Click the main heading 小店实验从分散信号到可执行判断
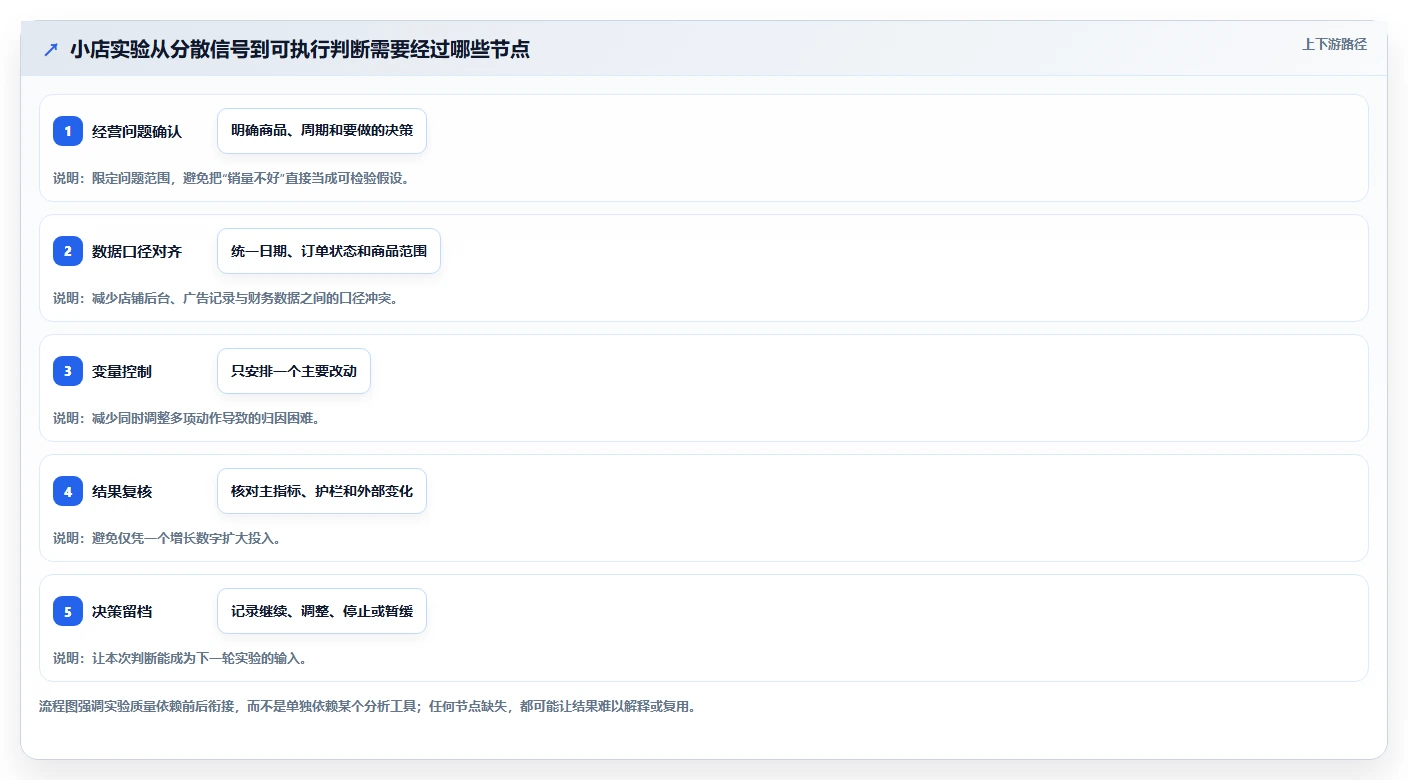The height and width of the screenshot is (780, 1408). pyautogui.click(x=300, y=49)
